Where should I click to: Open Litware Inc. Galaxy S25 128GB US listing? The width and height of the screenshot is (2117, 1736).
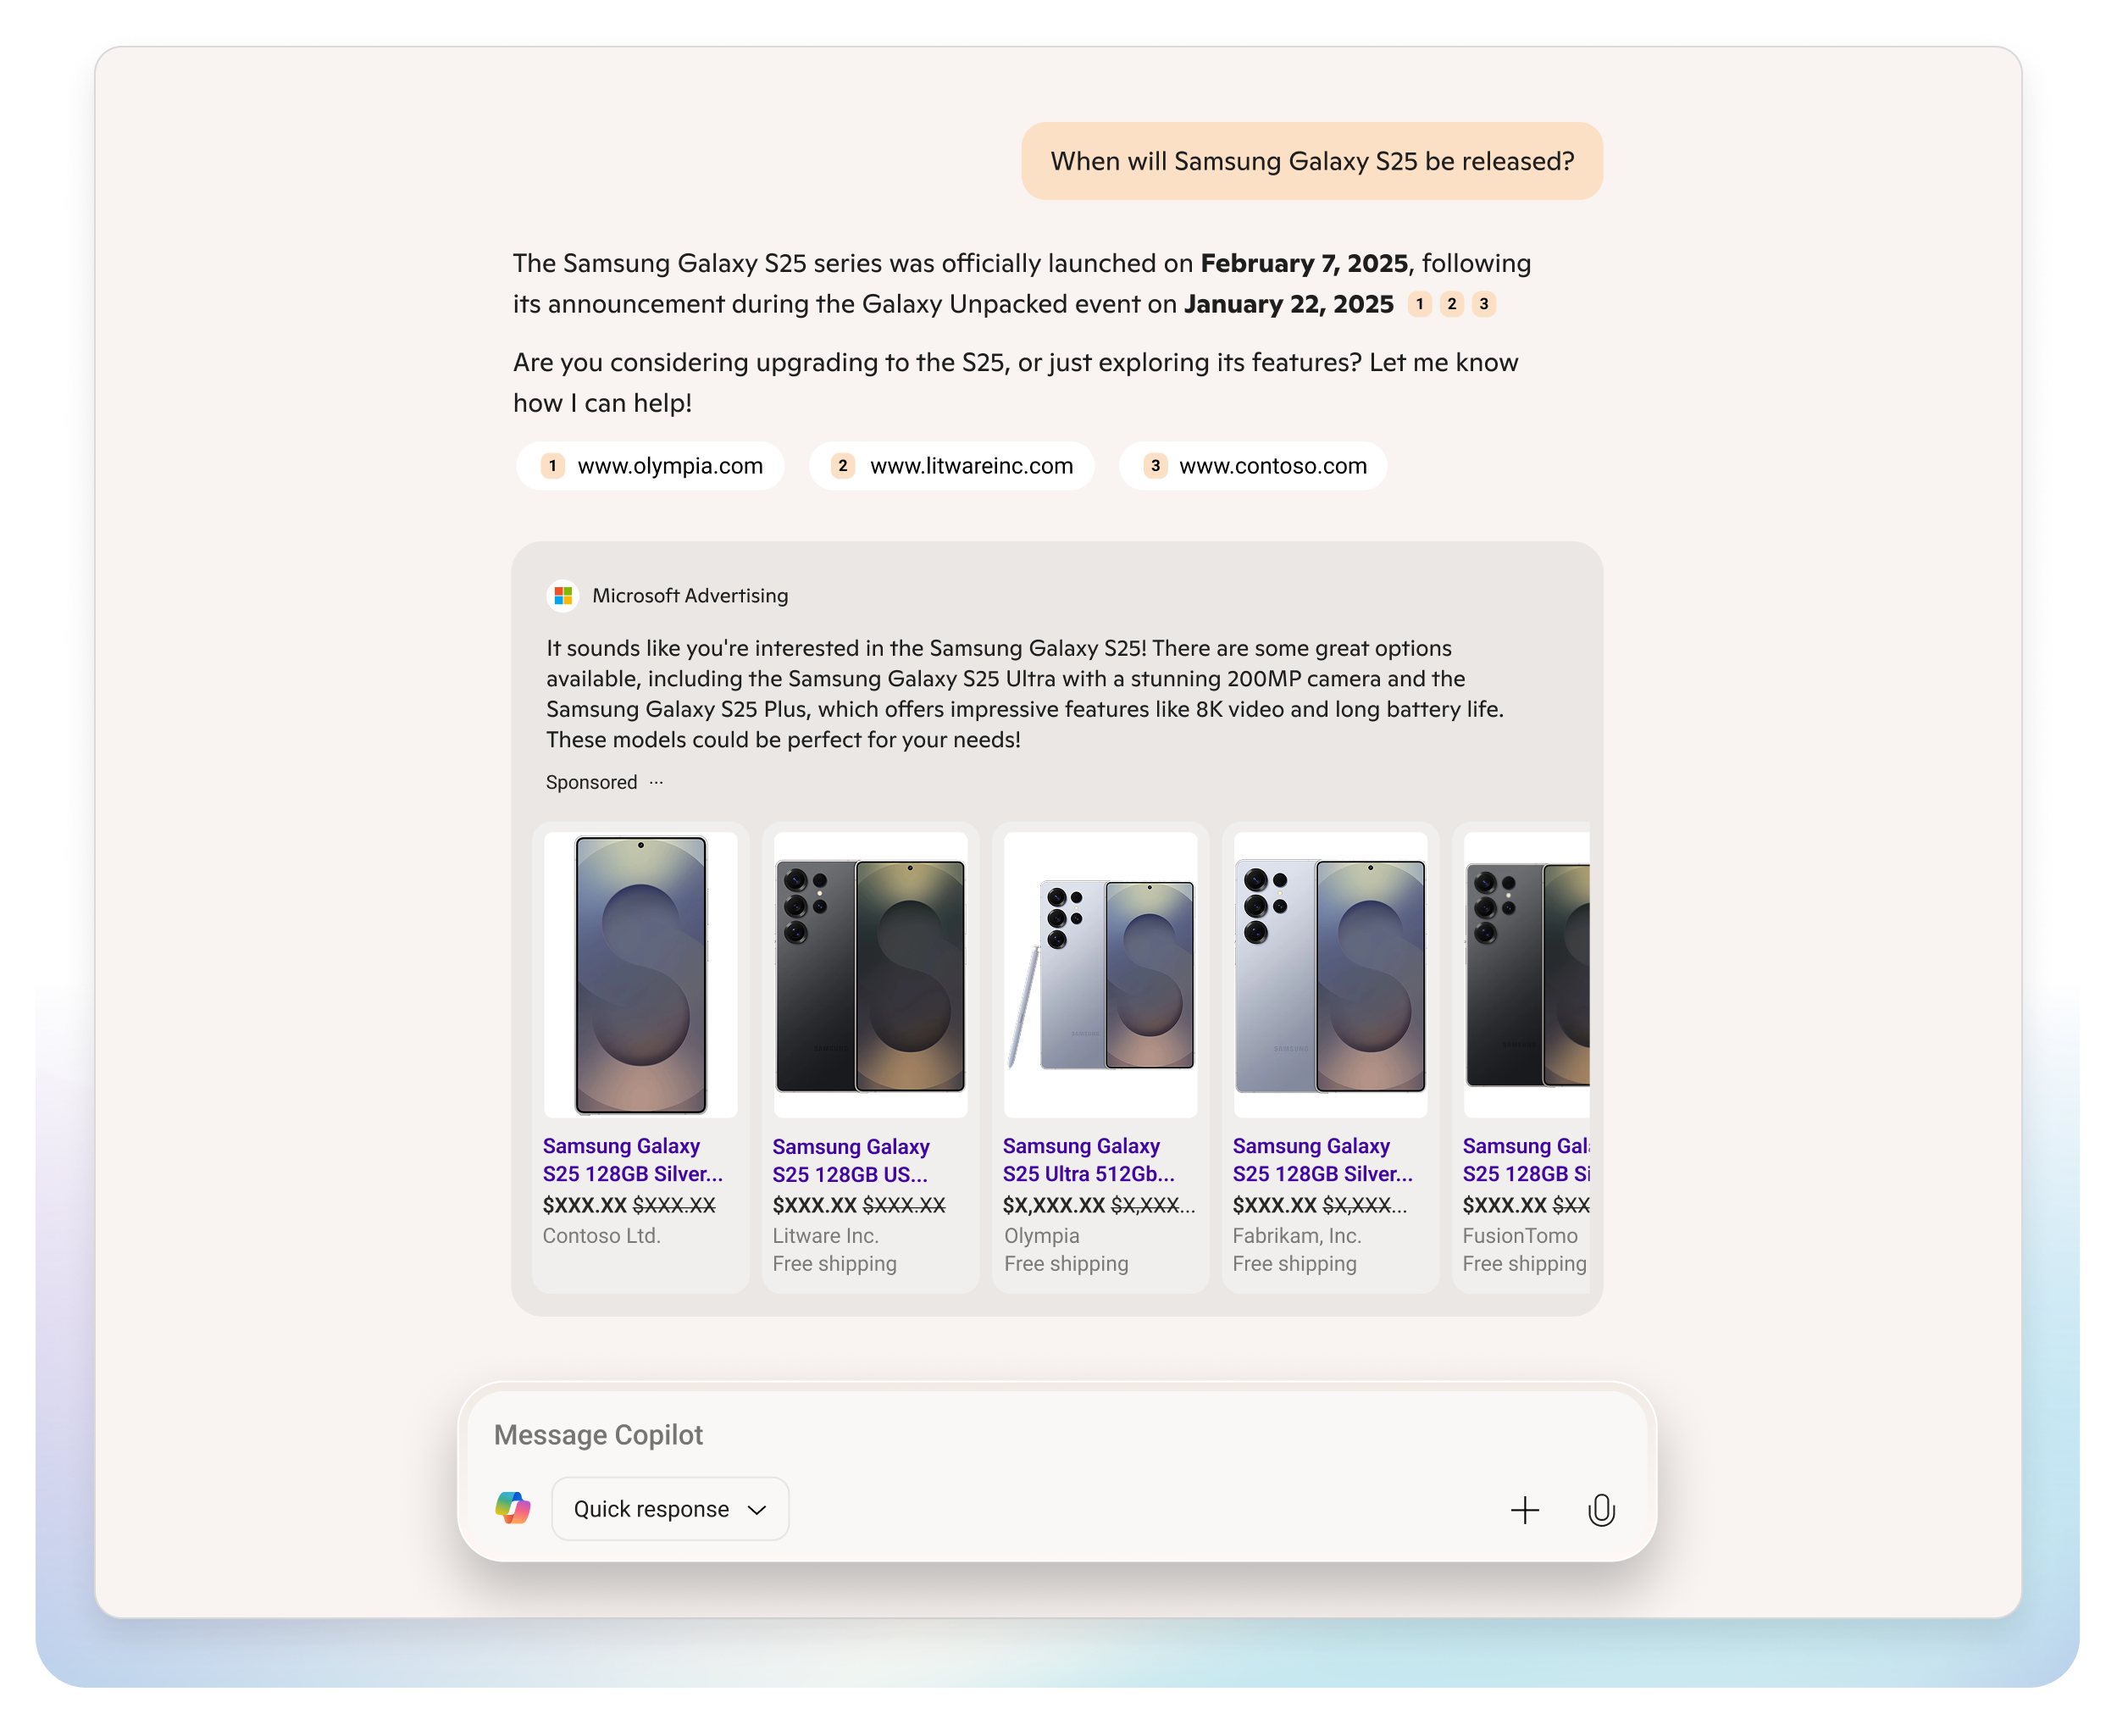tap(851, 1160)
